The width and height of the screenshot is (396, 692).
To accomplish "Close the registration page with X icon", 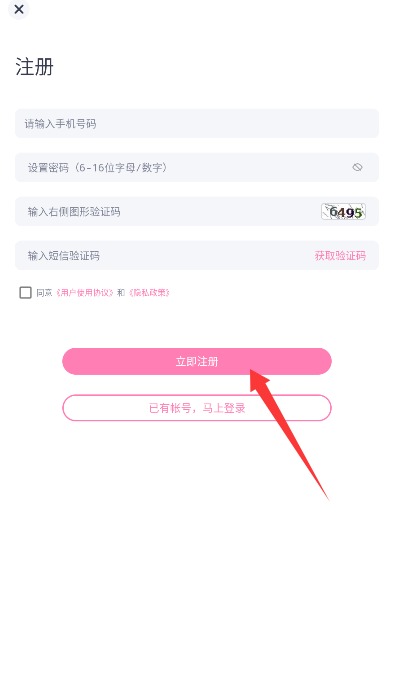I will tap(19, 9).
